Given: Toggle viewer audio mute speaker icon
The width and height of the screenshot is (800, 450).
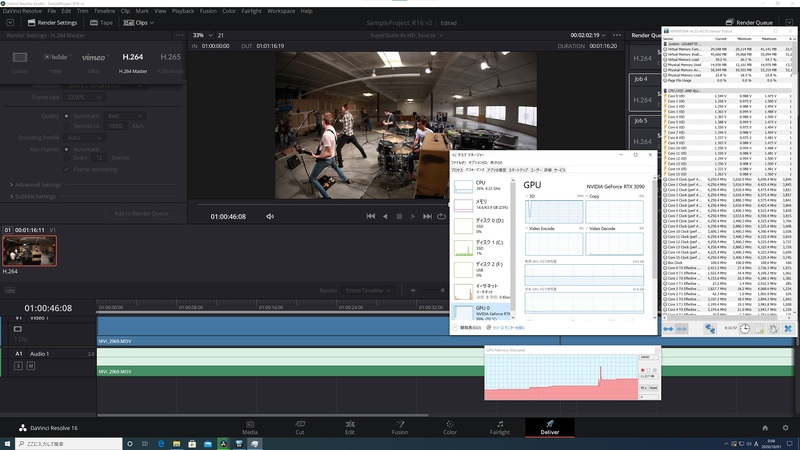Looking at the screenshot, I should tap(270, 216).
